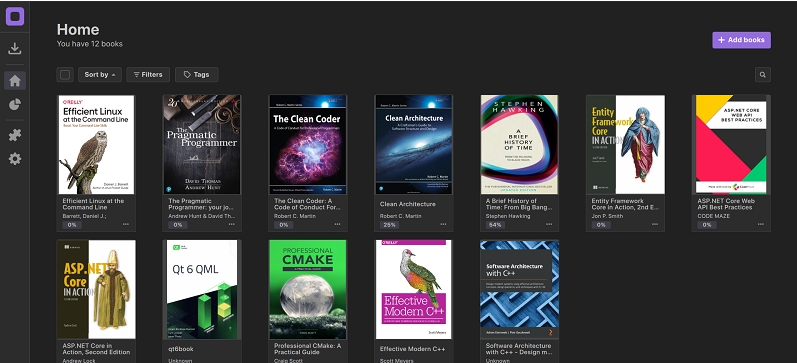
Task: Click title 'The Clean Coder: A Code of Conduct For...'
Action: pyautogui.click(x=307, y=204)
